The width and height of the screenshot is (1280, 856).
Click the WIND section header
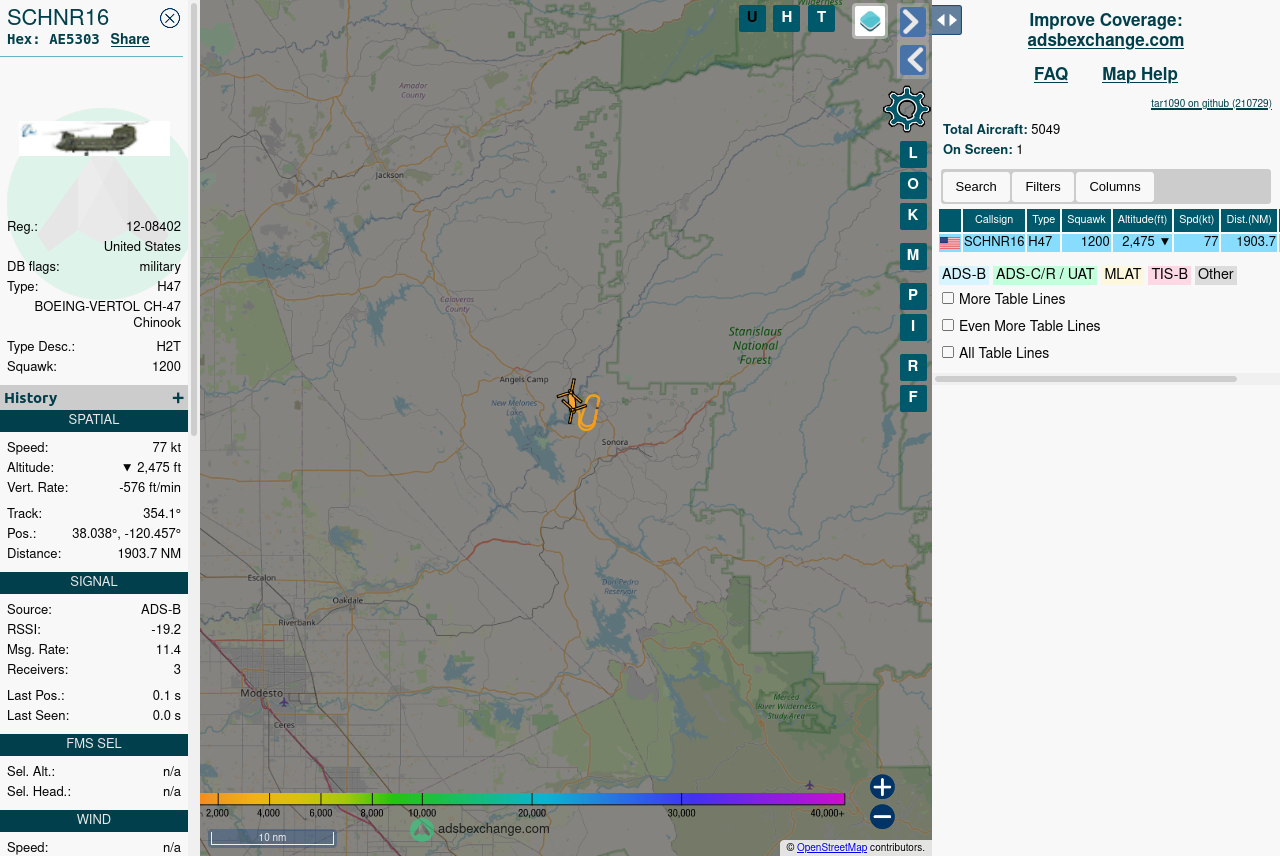(x=94, y=820)
